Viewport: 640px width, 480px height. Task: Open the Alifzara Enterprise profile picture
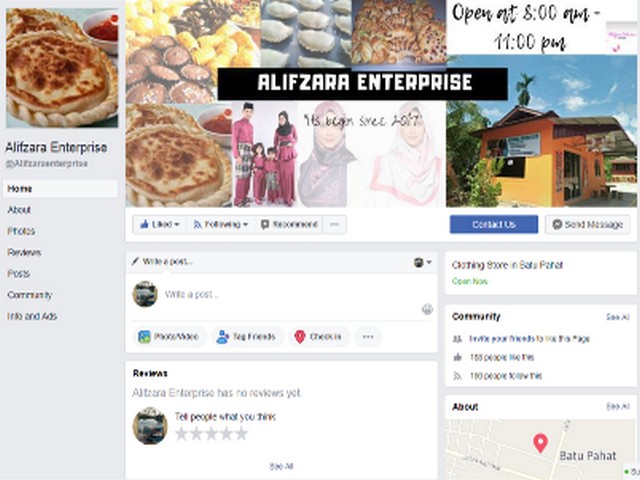[62, 68]
